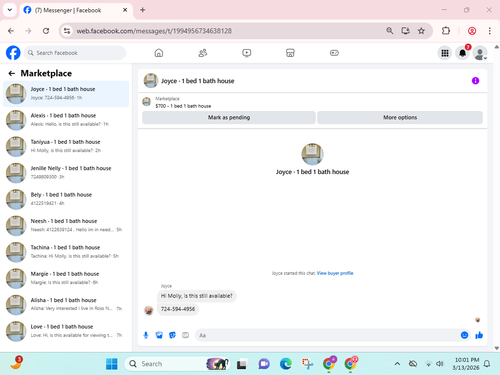Open Love conversation

(x=66, y=331)
